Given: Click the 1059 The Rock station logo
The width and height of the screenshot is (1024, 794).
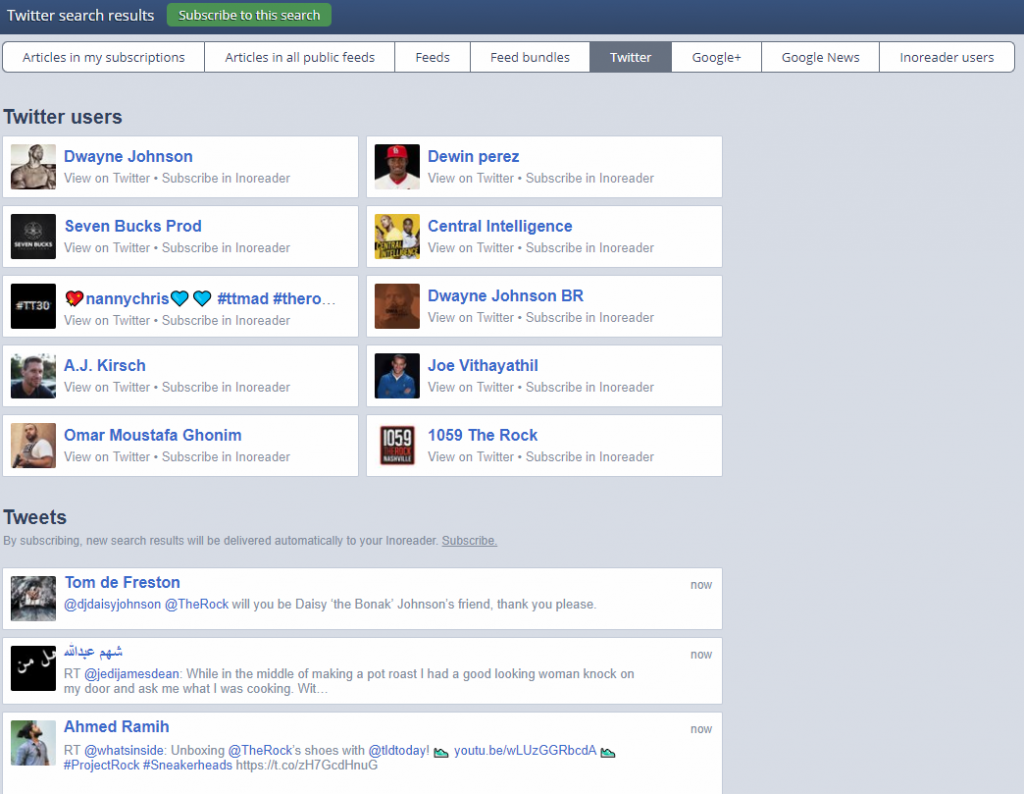Looking at the screenshot, I should 397,446.
